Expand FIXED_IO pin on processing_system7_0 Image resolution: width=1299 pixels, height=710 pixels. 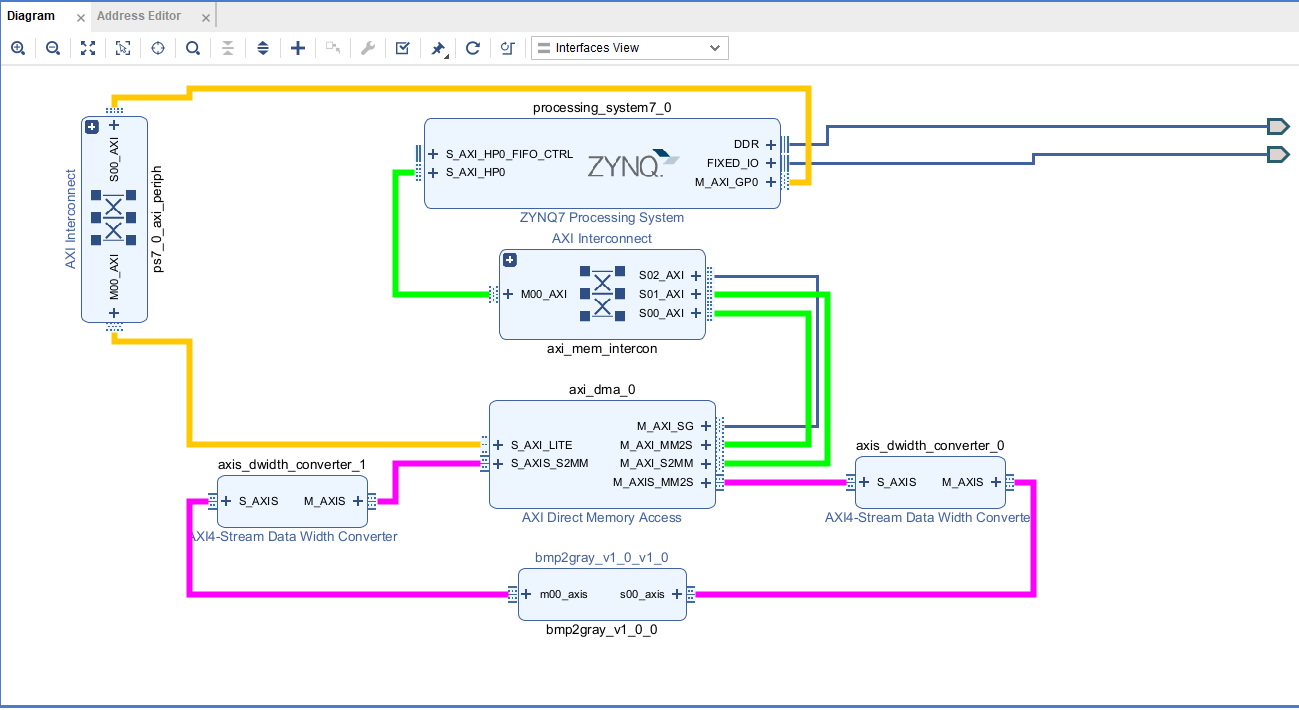coord(771,163)
